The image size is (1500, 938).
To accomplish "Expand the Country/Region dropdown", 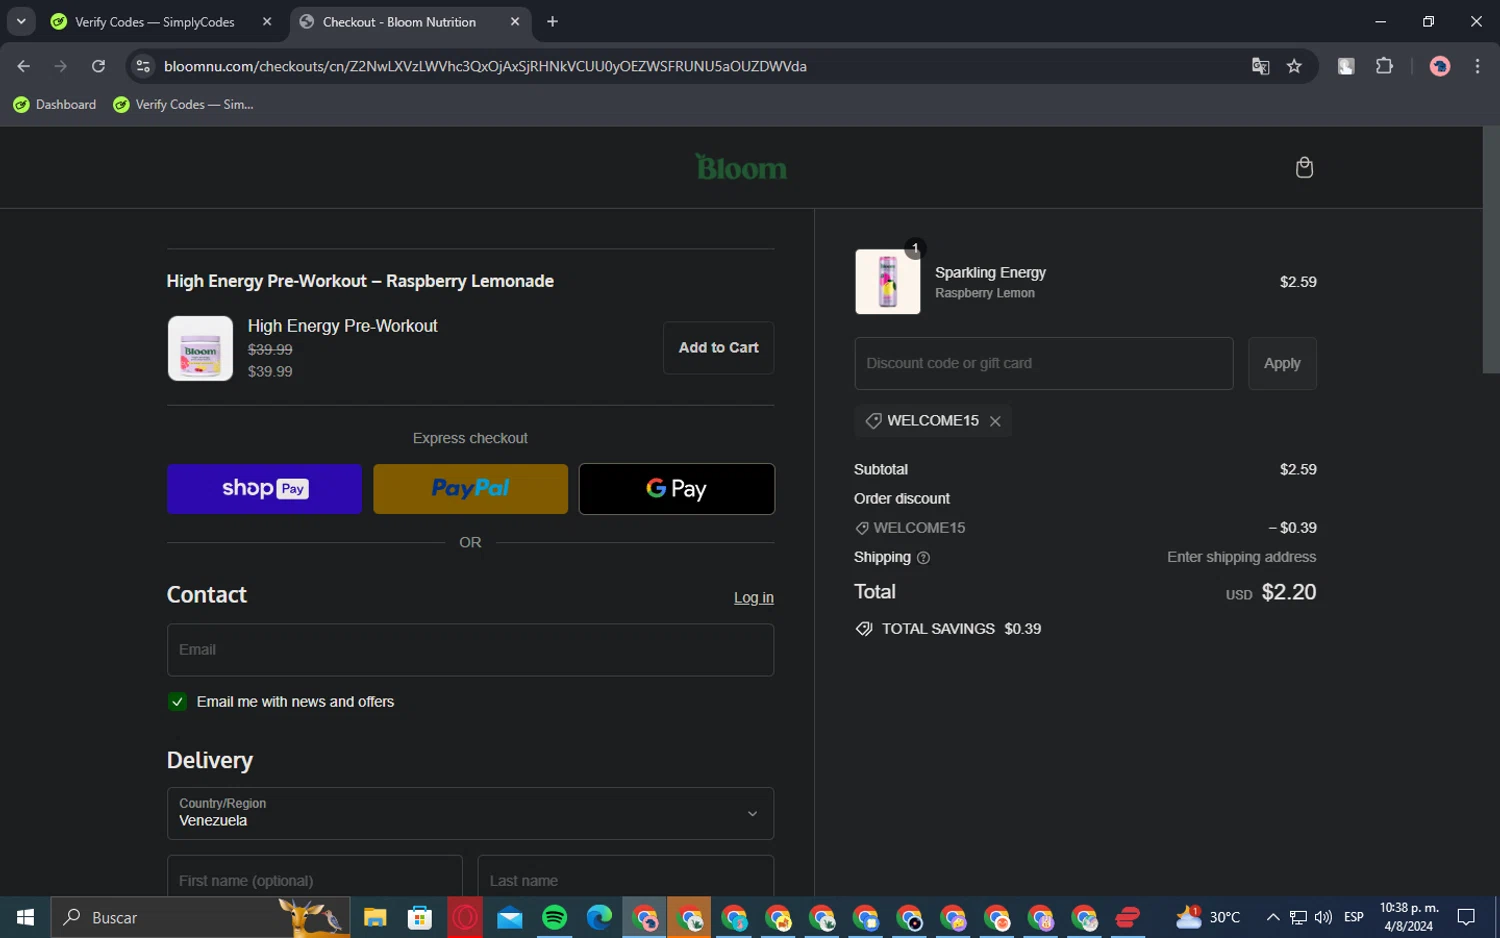I will (470, 813).
